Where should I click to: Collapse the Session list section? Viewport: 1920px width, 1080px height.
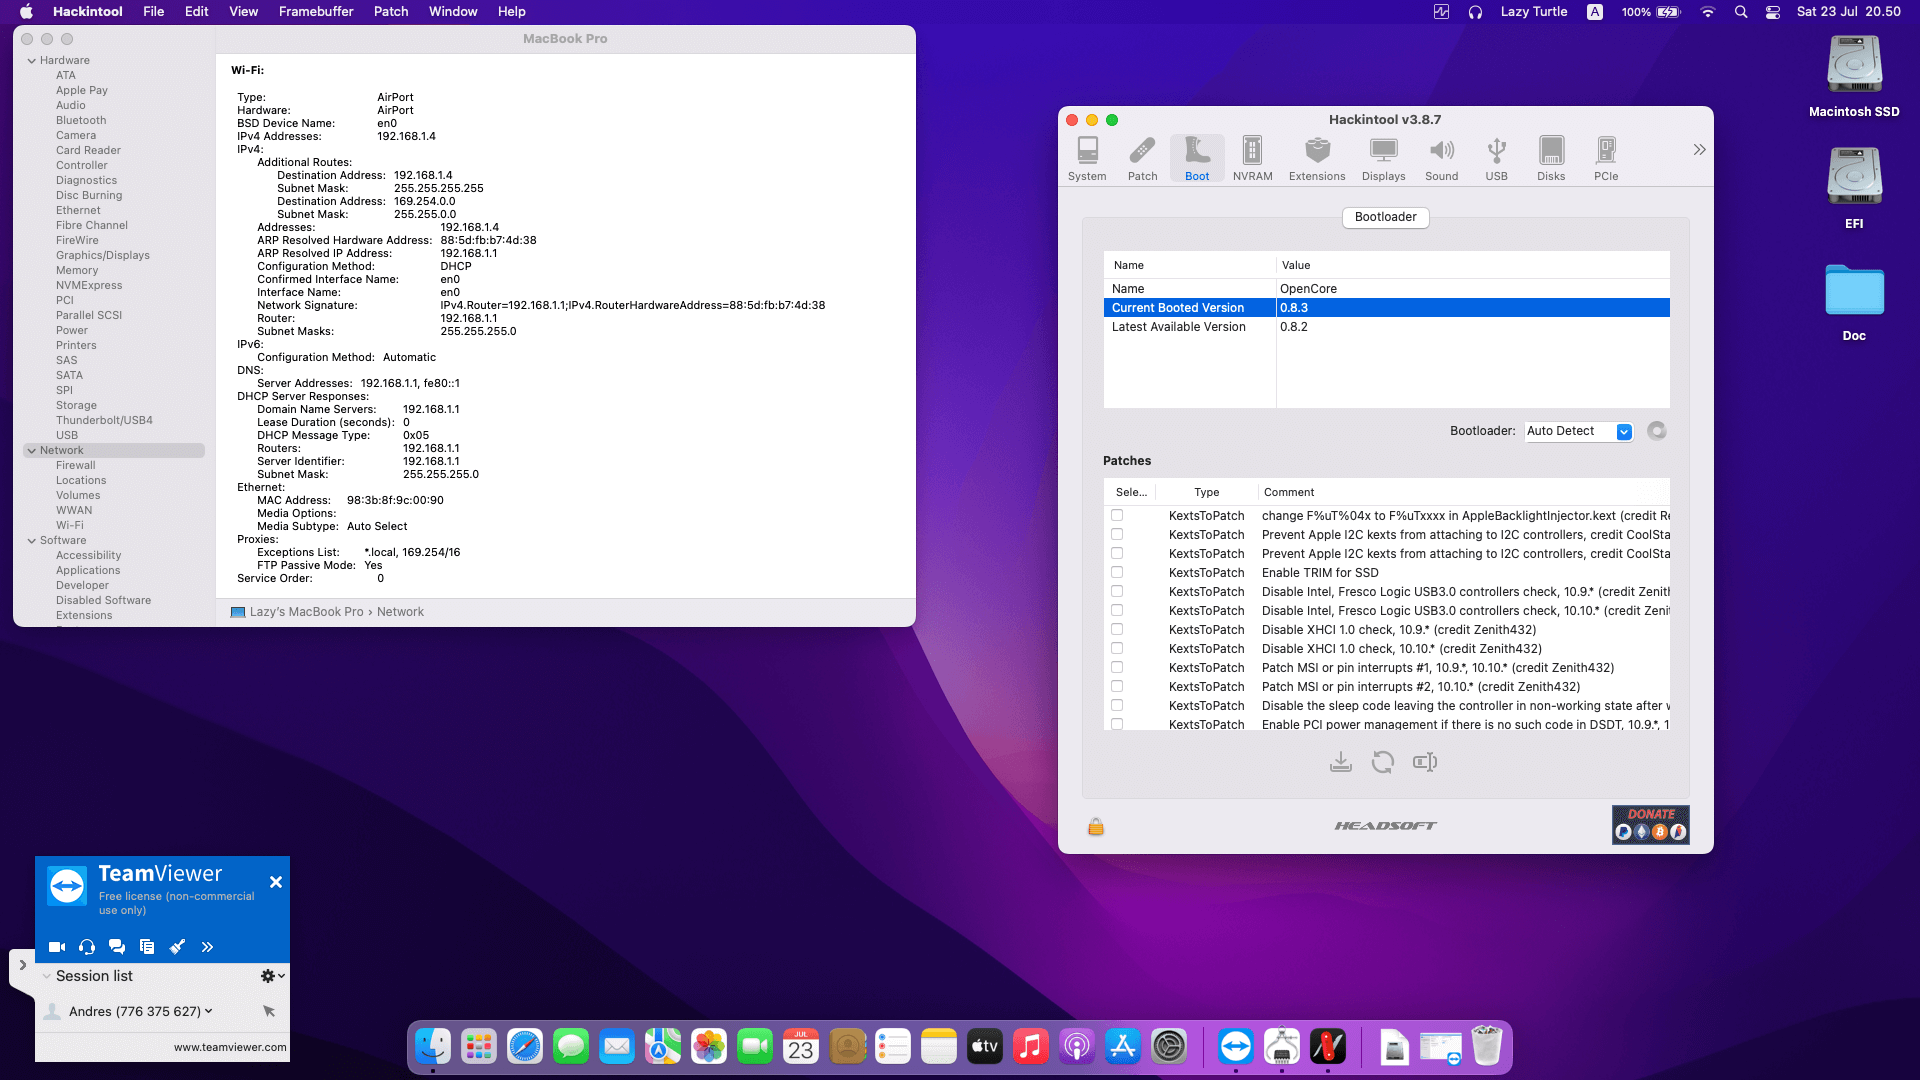click(x=47, y=977)
